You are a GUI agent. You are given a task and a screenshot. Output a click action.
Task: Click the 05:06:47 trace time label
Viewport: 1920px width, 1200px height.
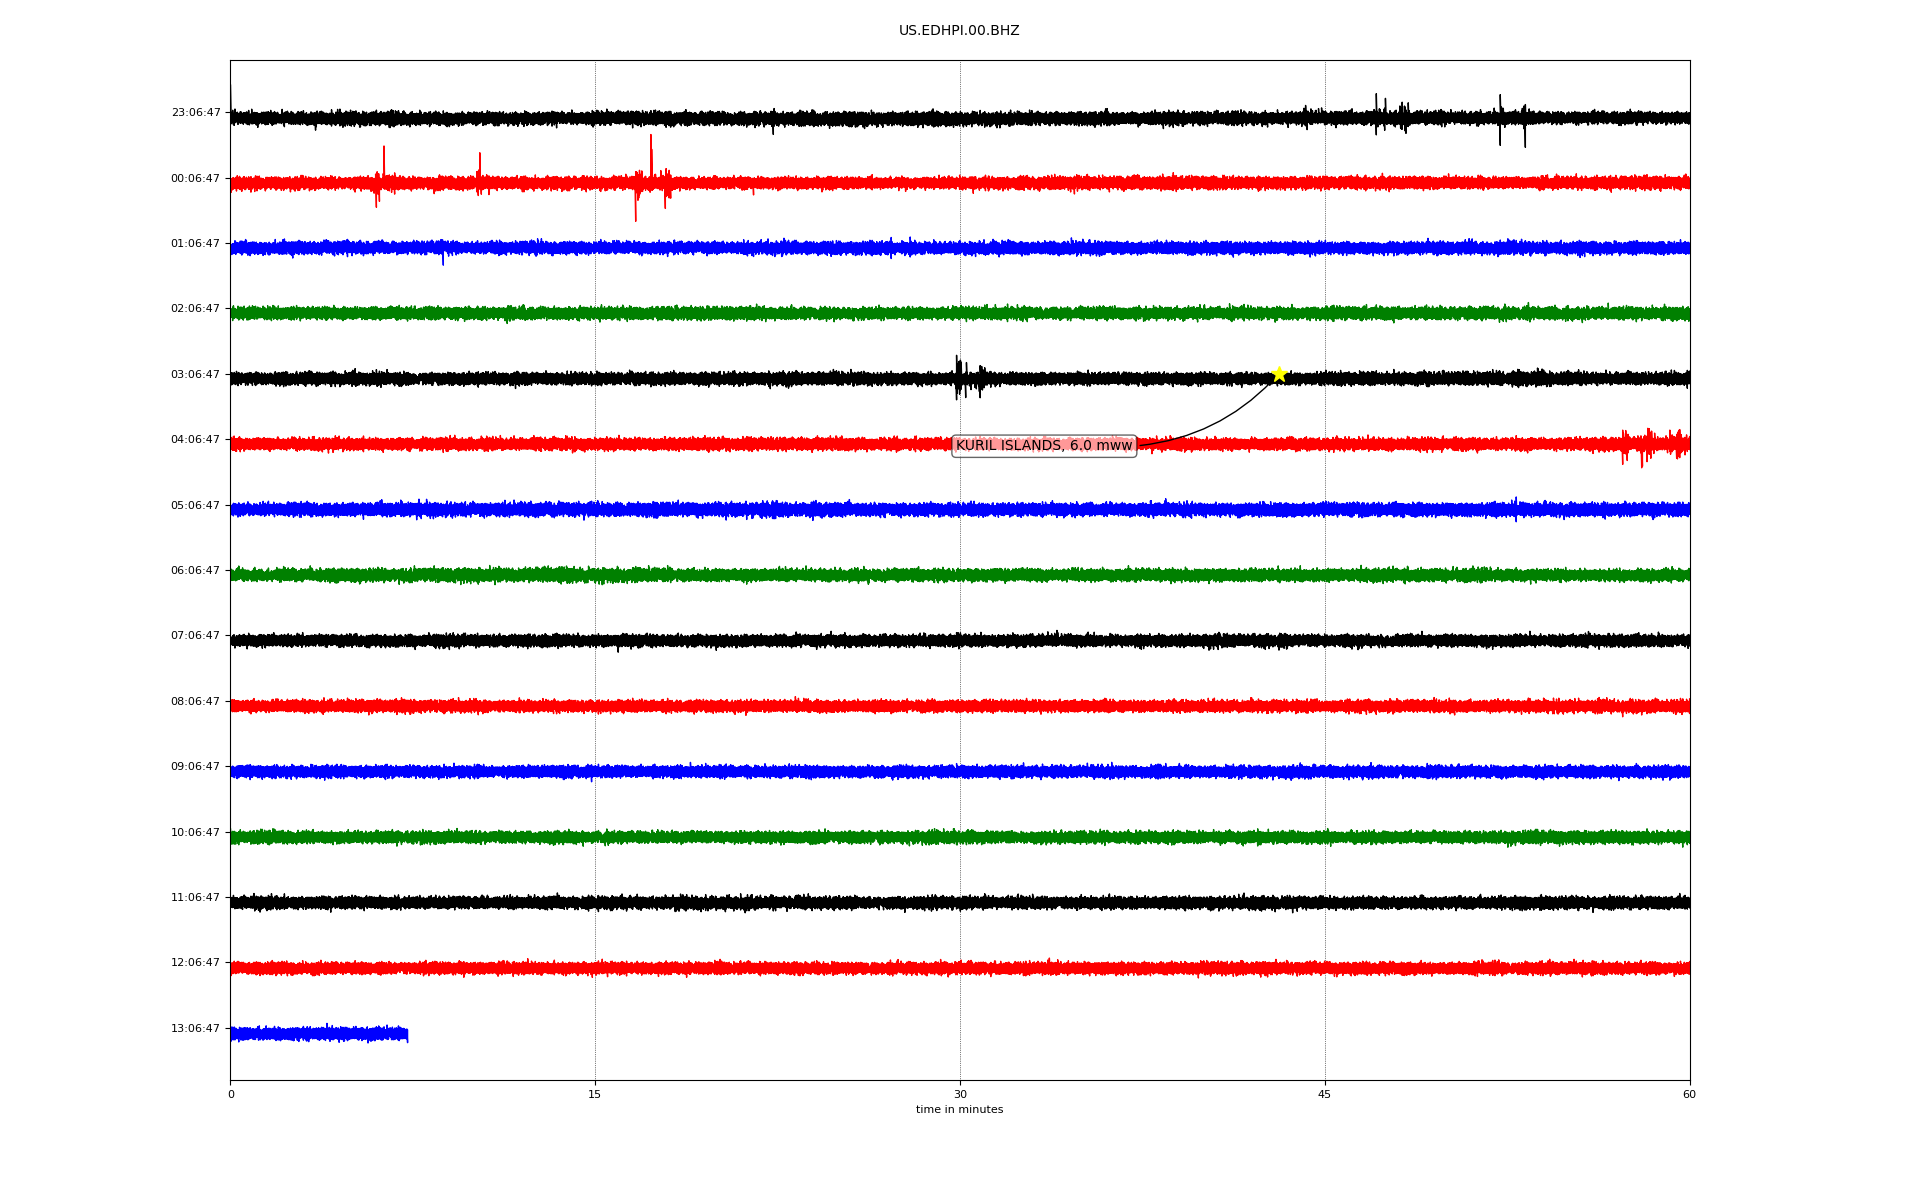196,506
